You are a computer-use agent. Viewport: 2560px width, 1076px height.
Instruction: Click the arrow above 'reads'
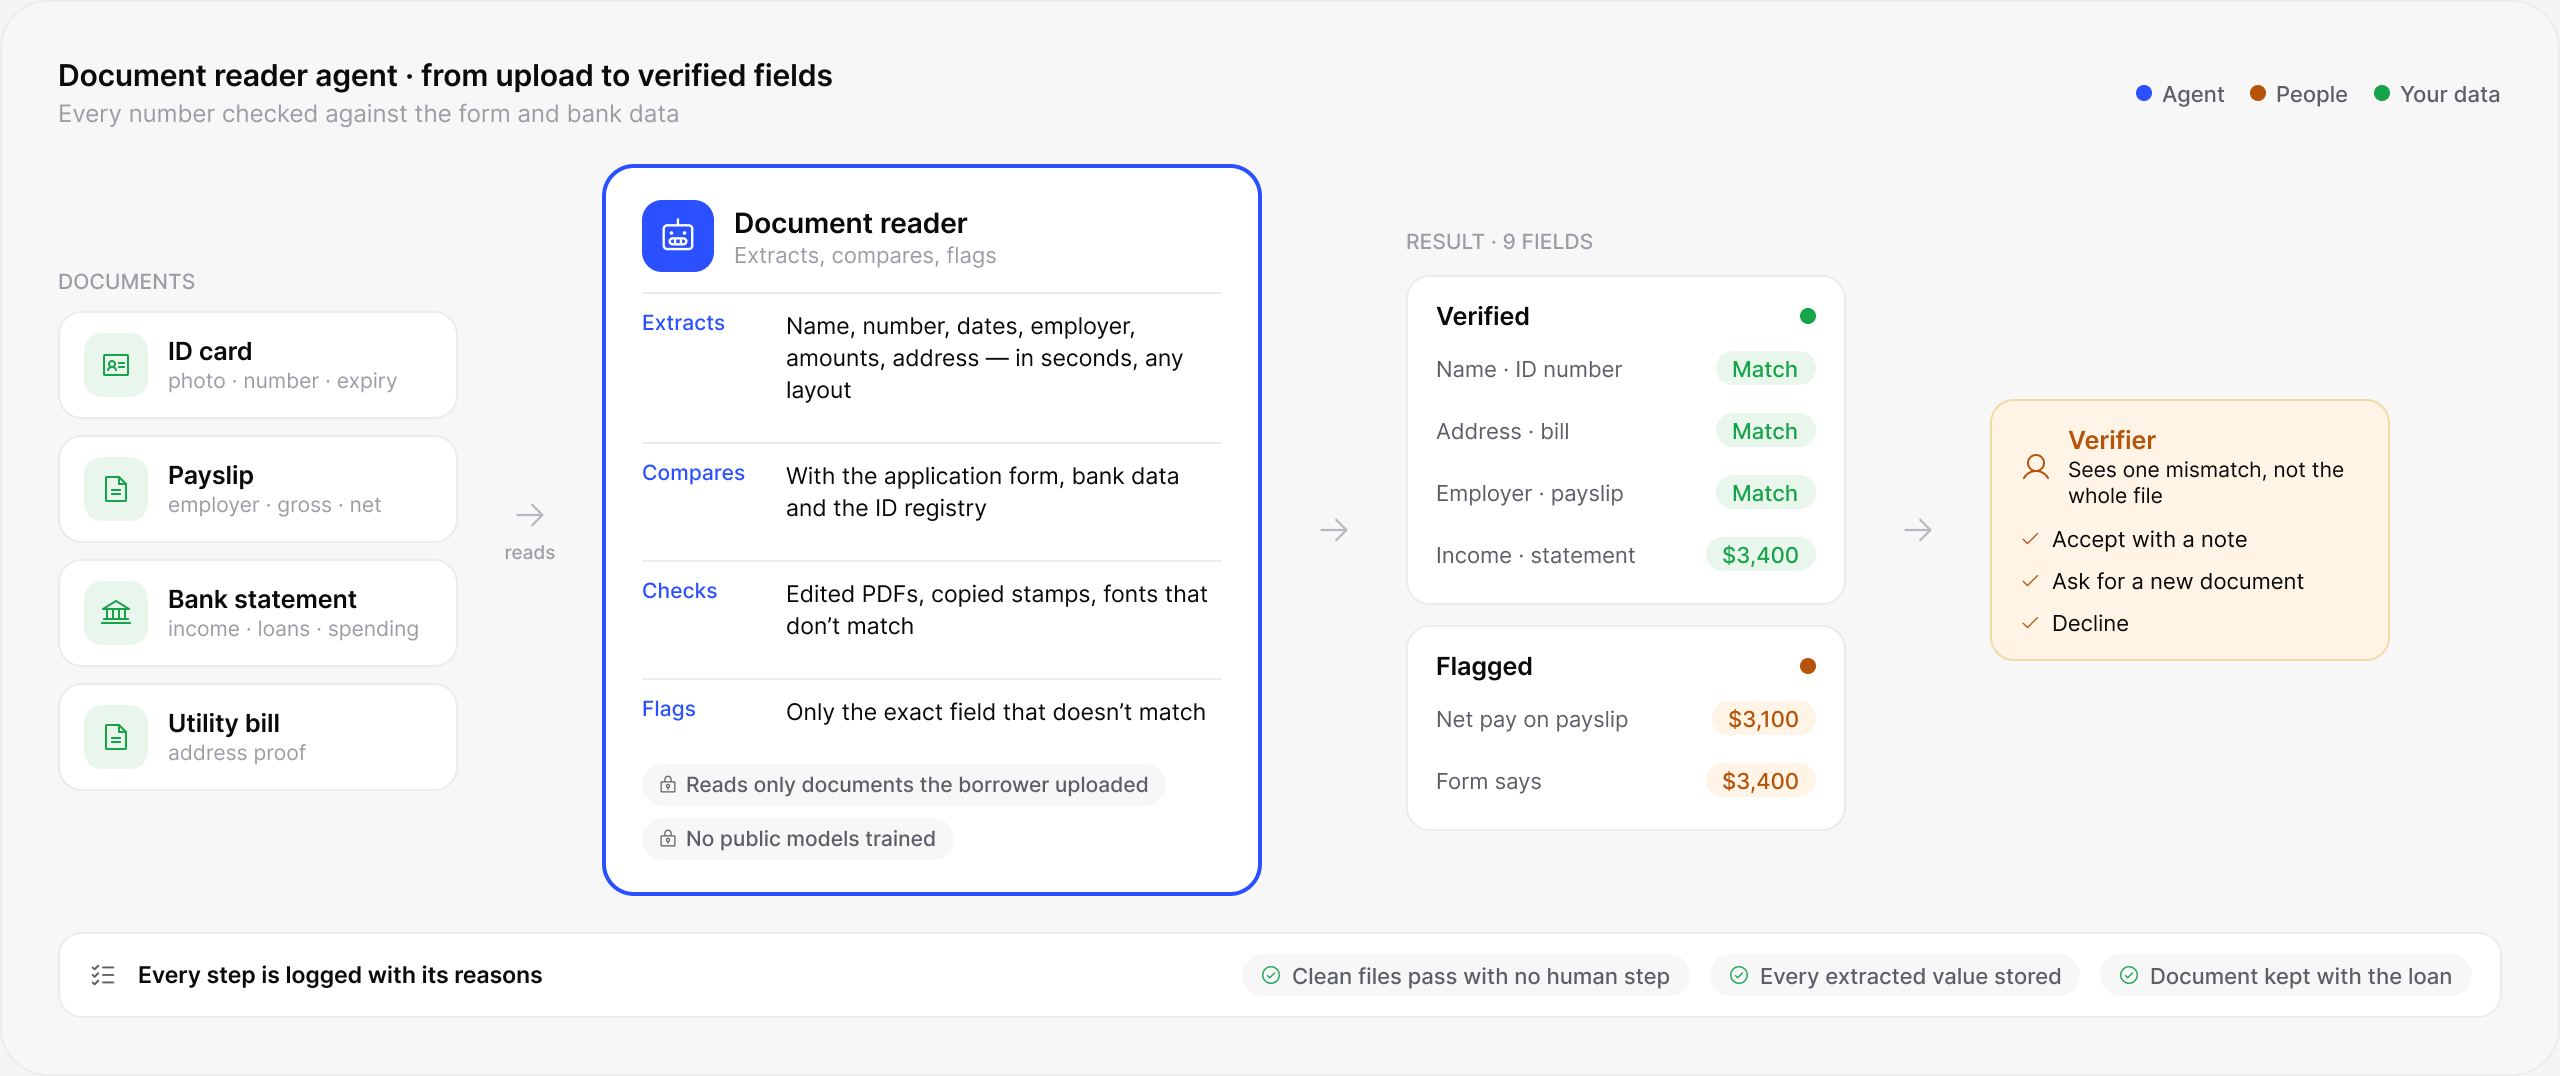coord(530,515)
